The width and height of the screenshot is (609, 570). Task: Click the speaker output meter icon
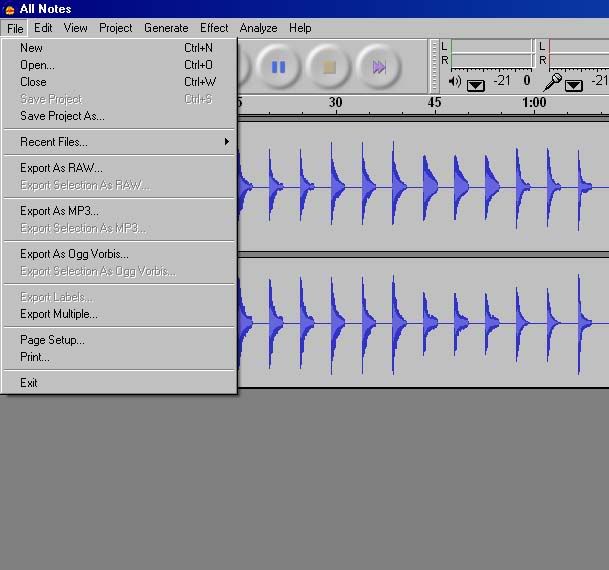click(x=455, y=82)
